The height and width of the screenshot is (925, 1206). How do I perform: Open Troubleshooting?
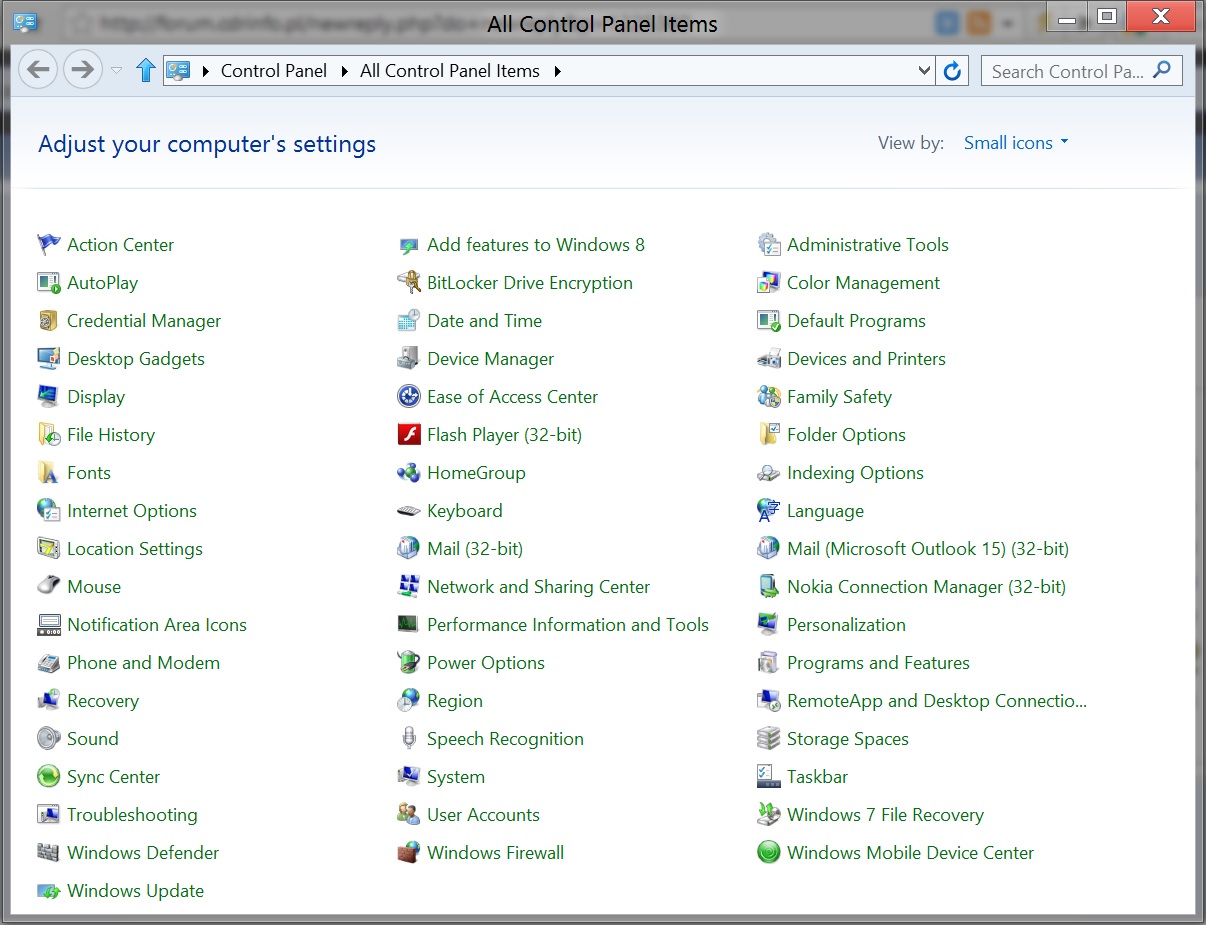tap(132, 814)
